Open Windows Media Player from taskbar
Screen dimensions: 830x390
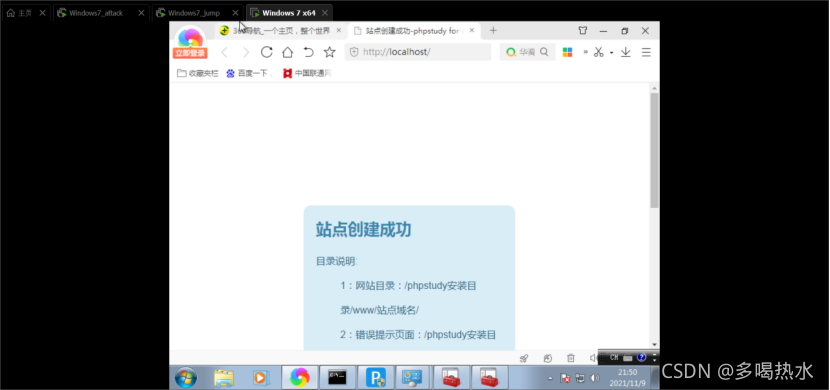pos(260,377)
